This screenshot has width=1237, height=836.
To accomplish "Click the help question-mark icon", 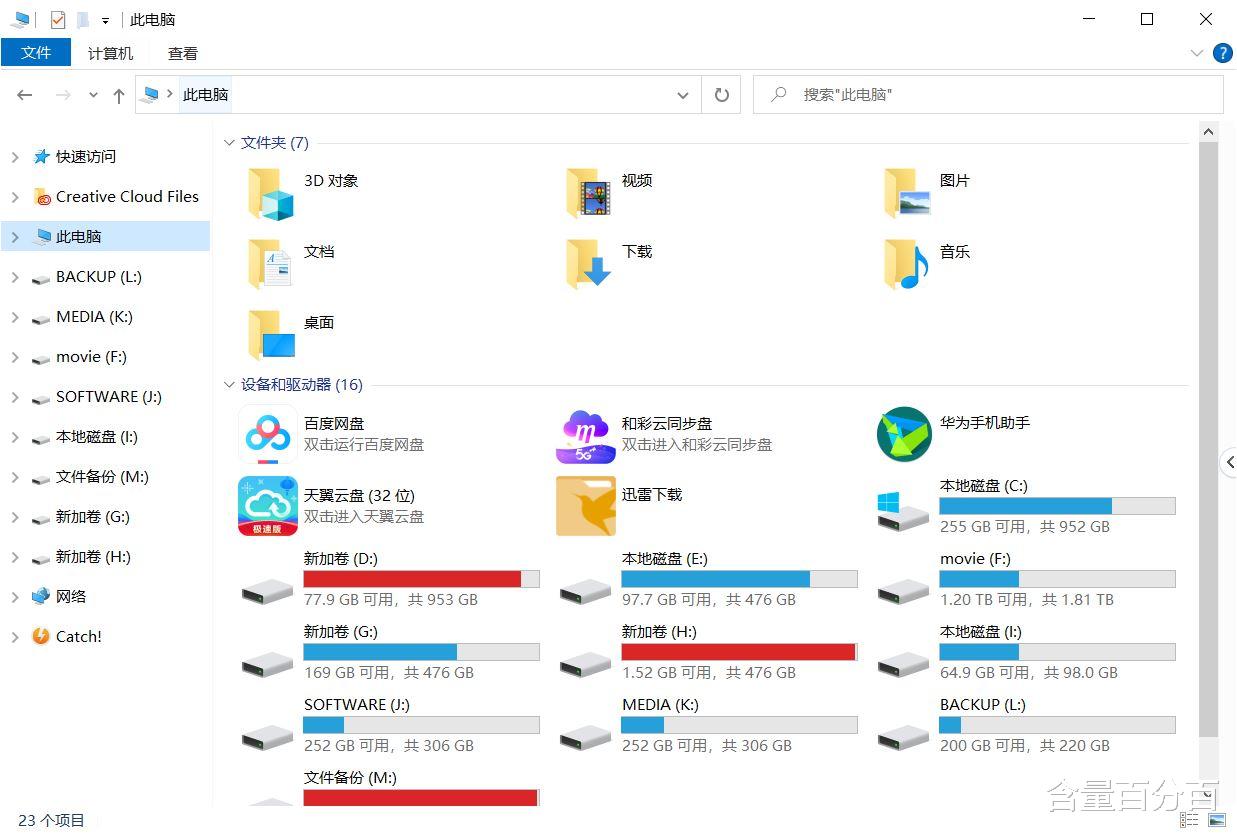I will click(x=1222, y=53).
